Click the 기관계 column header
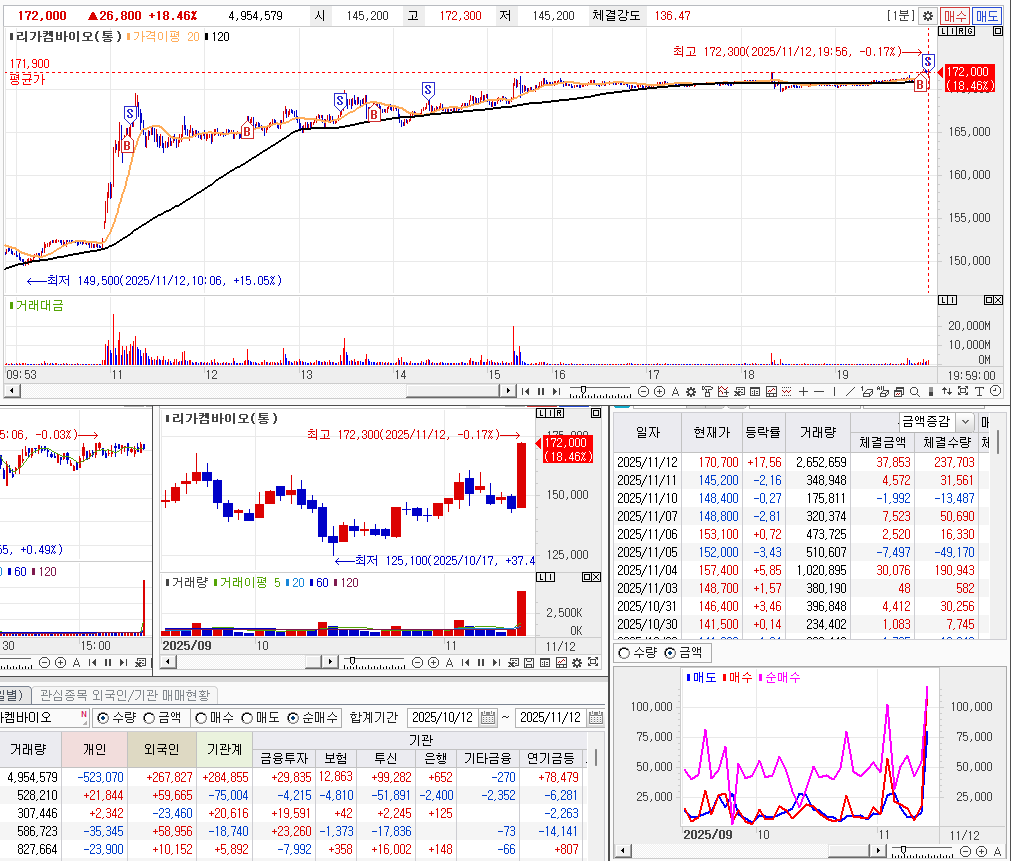 tap(224, 749)
